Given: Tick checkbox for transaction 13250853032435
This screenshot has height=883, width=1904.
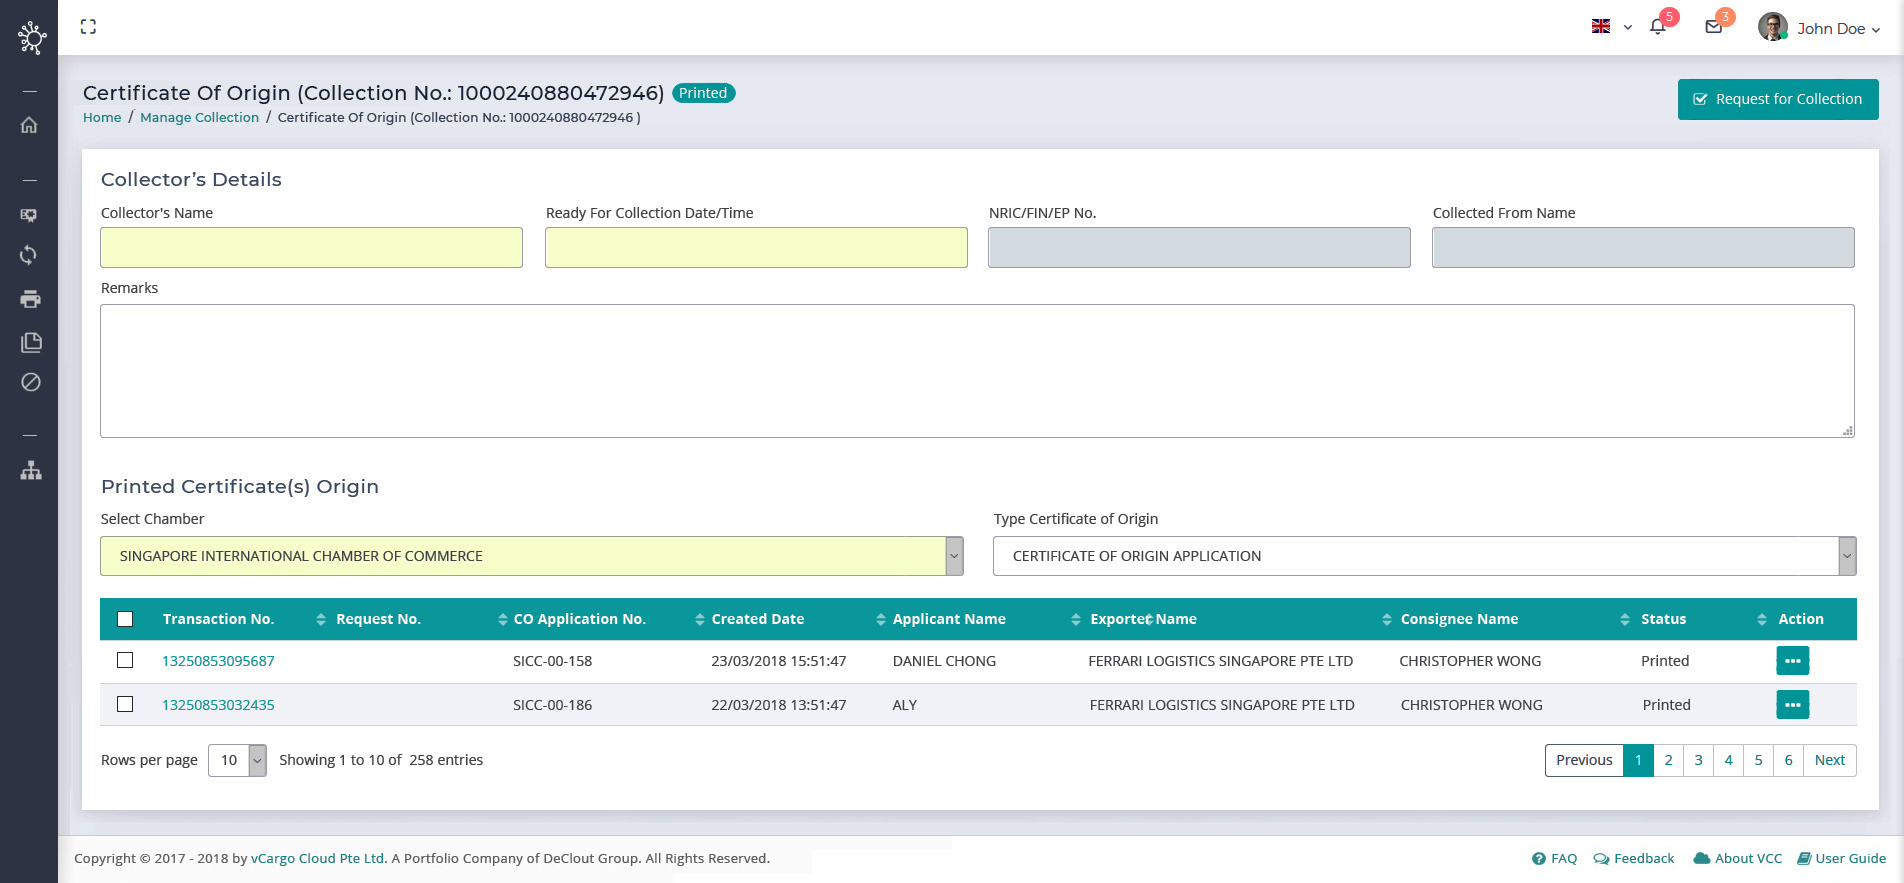Looking at the screenshot, I should 125,704.
